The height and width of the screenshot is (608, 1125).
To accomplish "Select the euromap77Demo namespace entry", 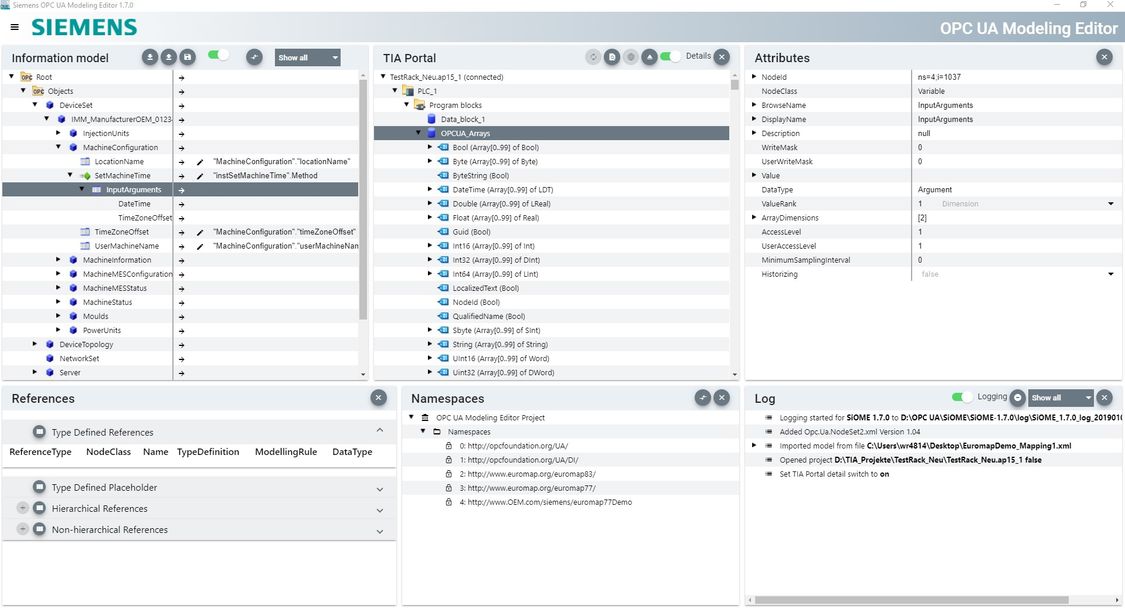I will [546, 502].
